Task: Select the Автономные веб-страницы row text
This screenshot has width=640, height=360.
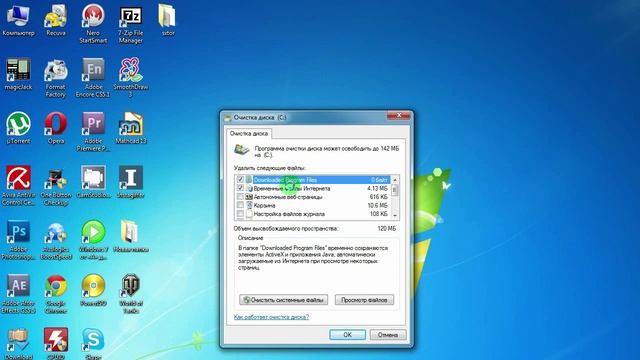Action: pyautogui.click(x=288, y=197)
